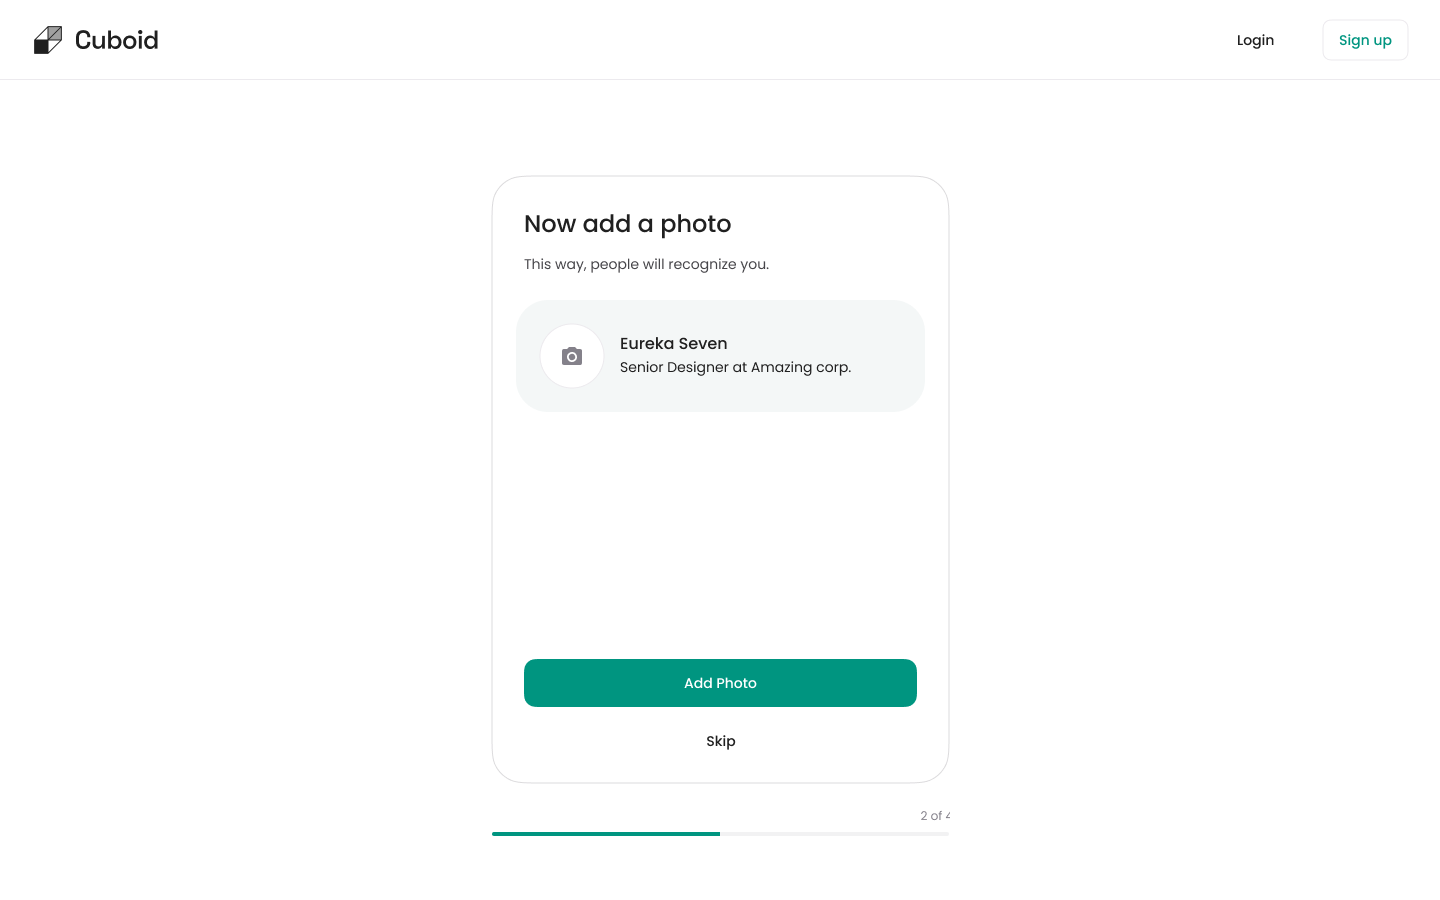
Task: Select the name Eureka Seven
Action: tap(673, 343)
